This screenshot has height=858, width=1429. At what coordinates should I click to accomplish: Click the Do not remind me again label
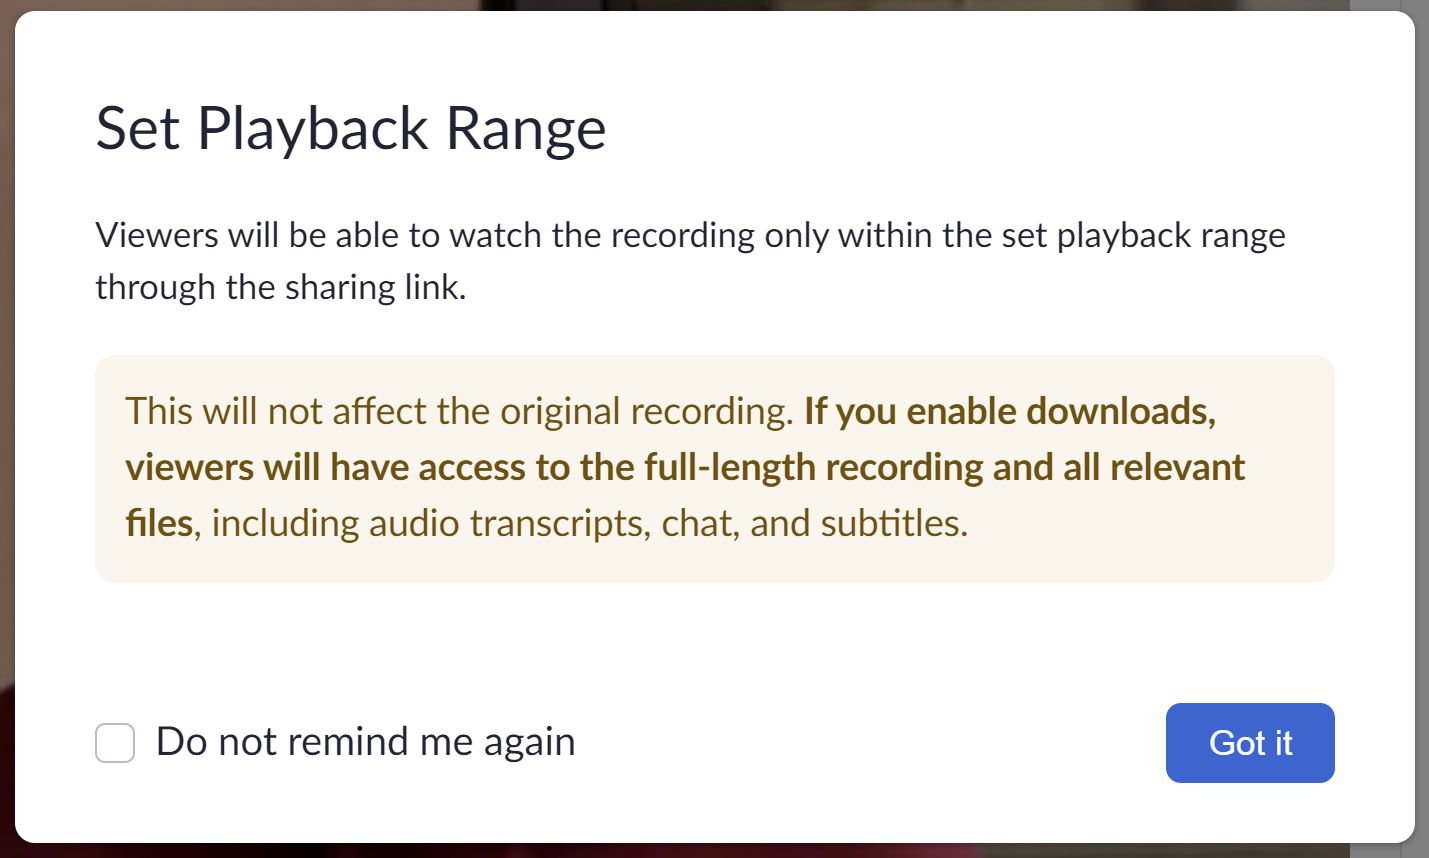pyautogui.click(x=364, y=742)
